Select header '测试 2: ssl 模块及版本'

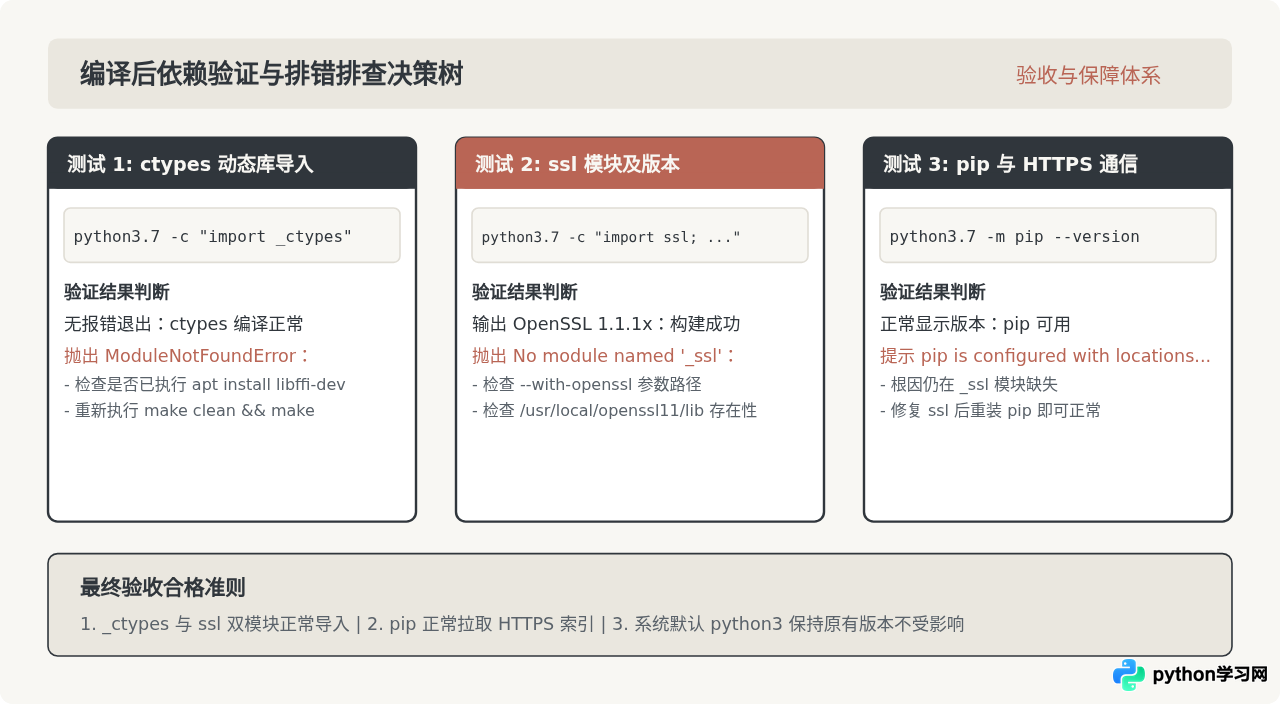tap(640, 163)
